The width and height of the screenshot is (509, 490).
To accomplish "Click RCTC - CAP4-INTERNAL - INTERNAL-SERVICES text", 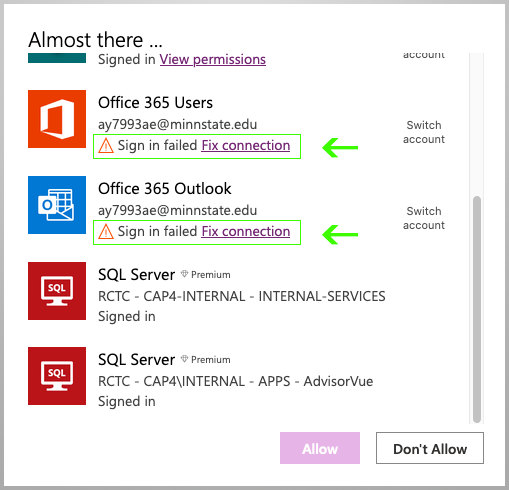I will (242, 296).
